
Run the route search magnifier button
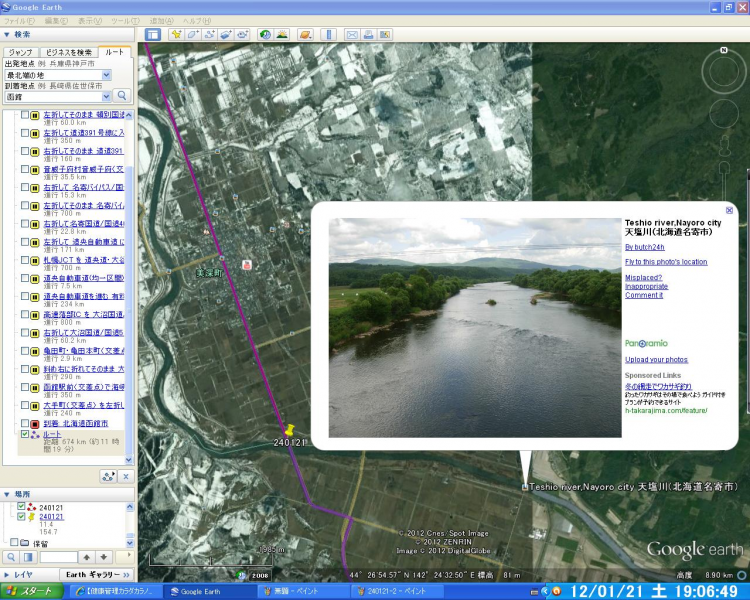coord(122,96)
